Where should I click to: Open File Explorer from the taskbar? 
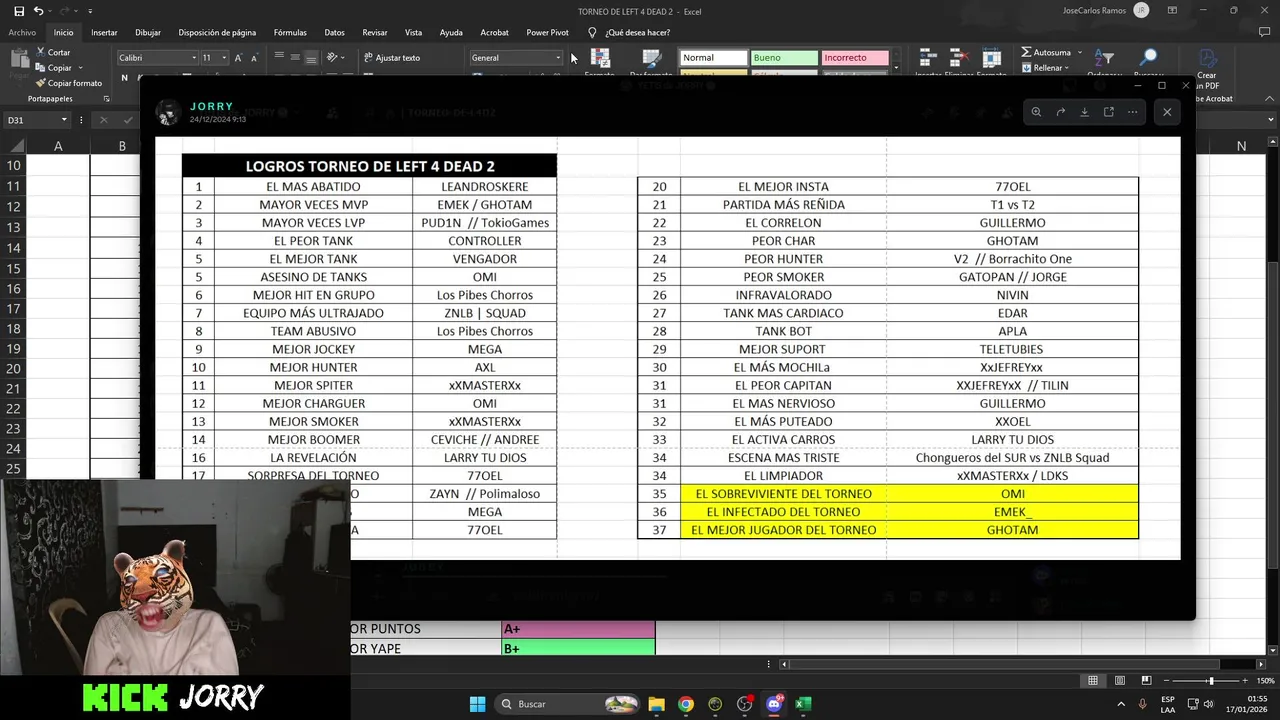[656, 704]
